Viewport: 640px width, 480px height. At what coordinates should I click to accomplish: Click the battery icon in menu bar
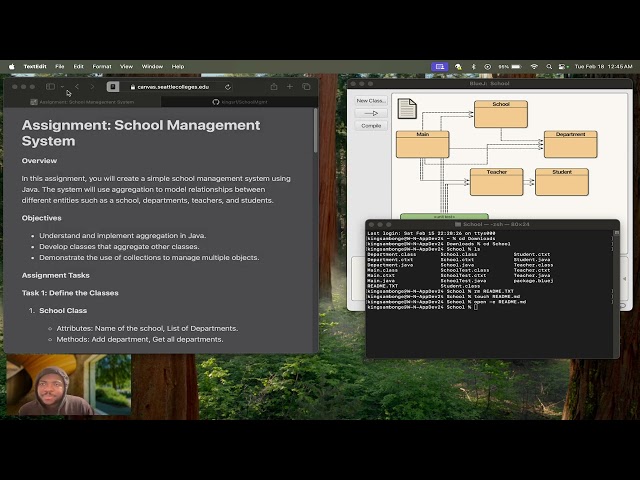tap(516, 67)
